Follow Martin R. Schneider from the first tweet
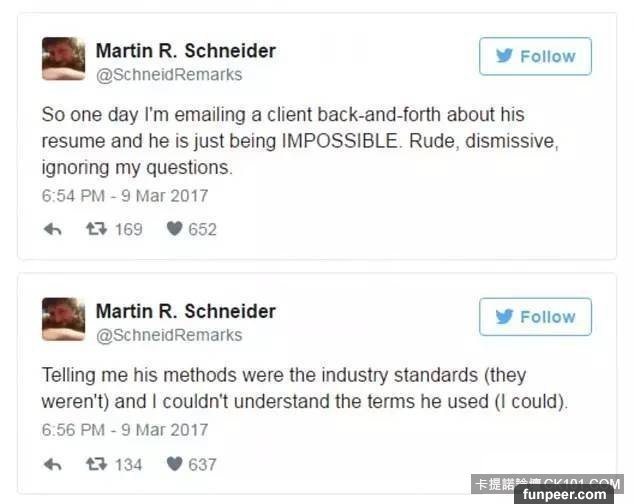This screenshot has height=504, width=634. (x=535, y=57)
